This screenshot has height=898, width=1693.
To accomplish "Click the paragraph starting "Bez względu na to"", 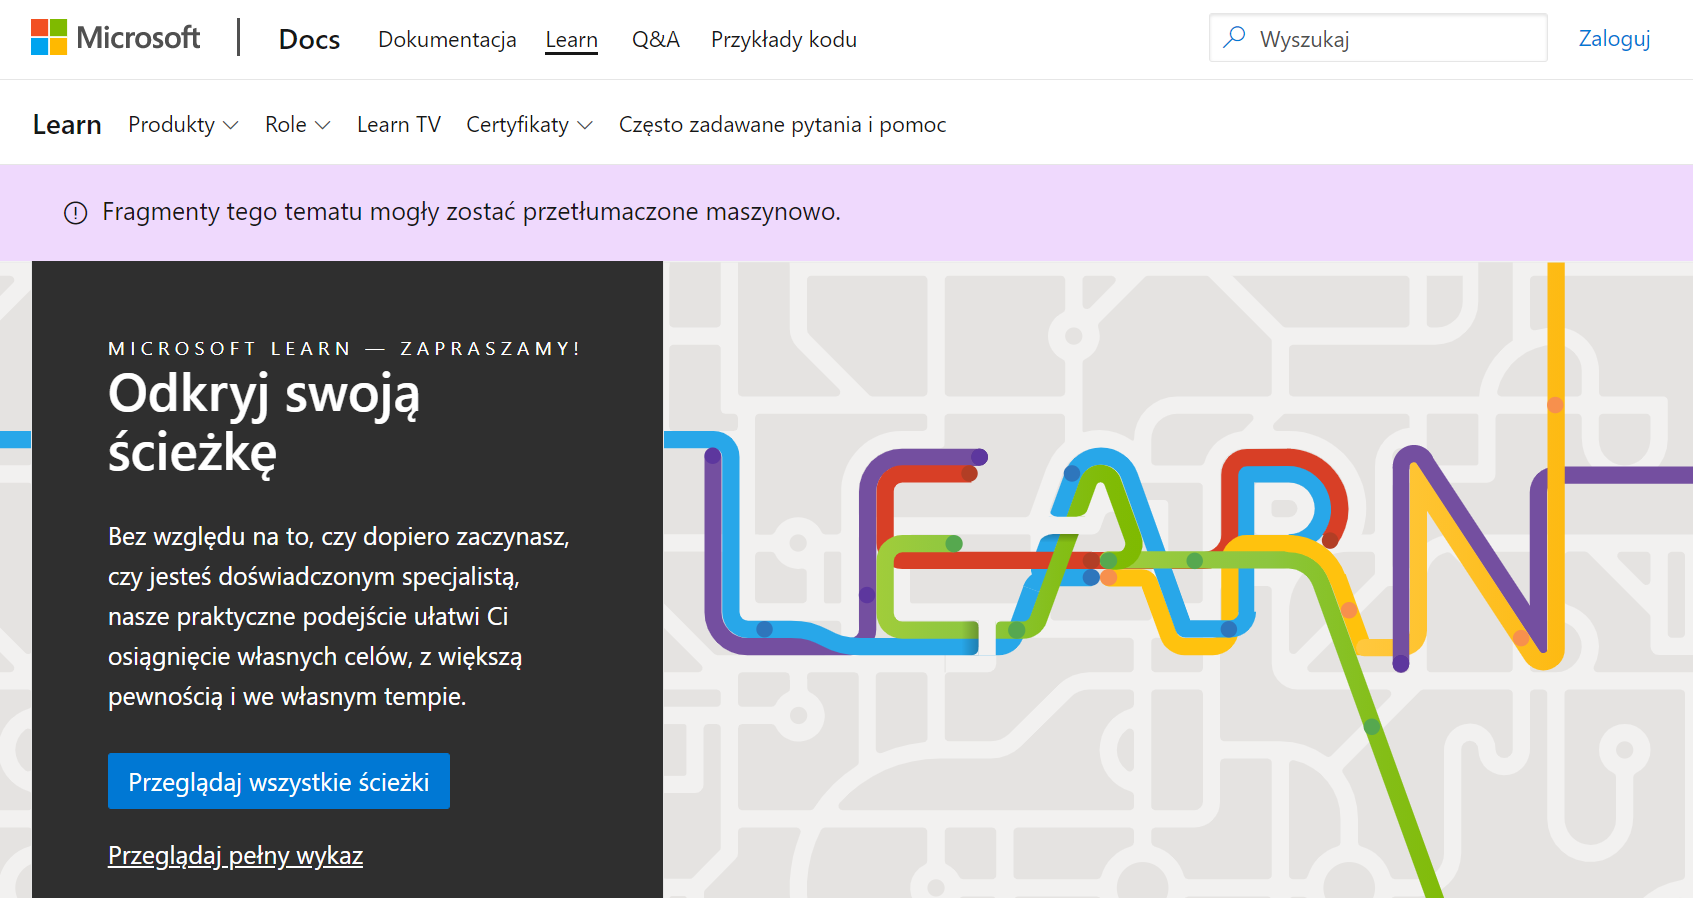I will (x=338, y=616).
